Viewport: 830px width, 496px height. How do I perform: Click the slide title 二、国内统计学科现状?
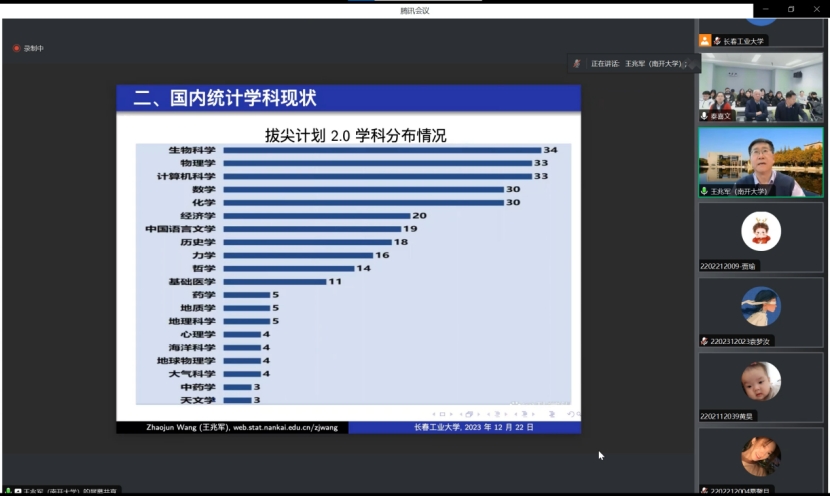click(225, 98)
